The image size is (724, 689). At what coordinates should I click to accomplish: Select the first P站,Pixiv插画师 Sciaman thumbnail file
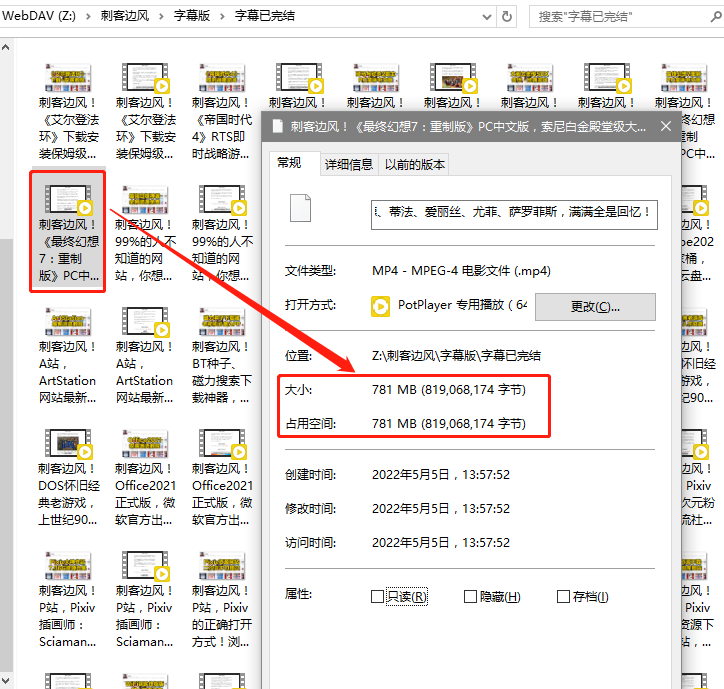68,599
